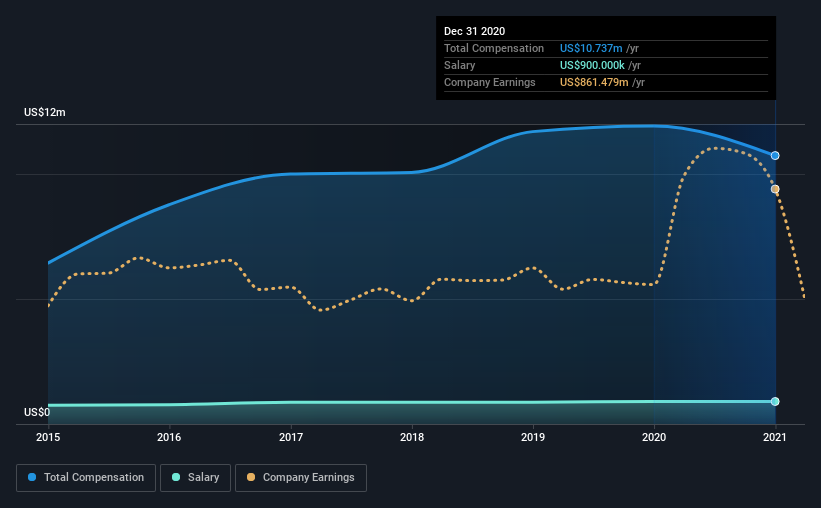This screenshot has height=508, width=821.
Task: Click the US$0 y-axis label
Action: click(x=37, y=412)
